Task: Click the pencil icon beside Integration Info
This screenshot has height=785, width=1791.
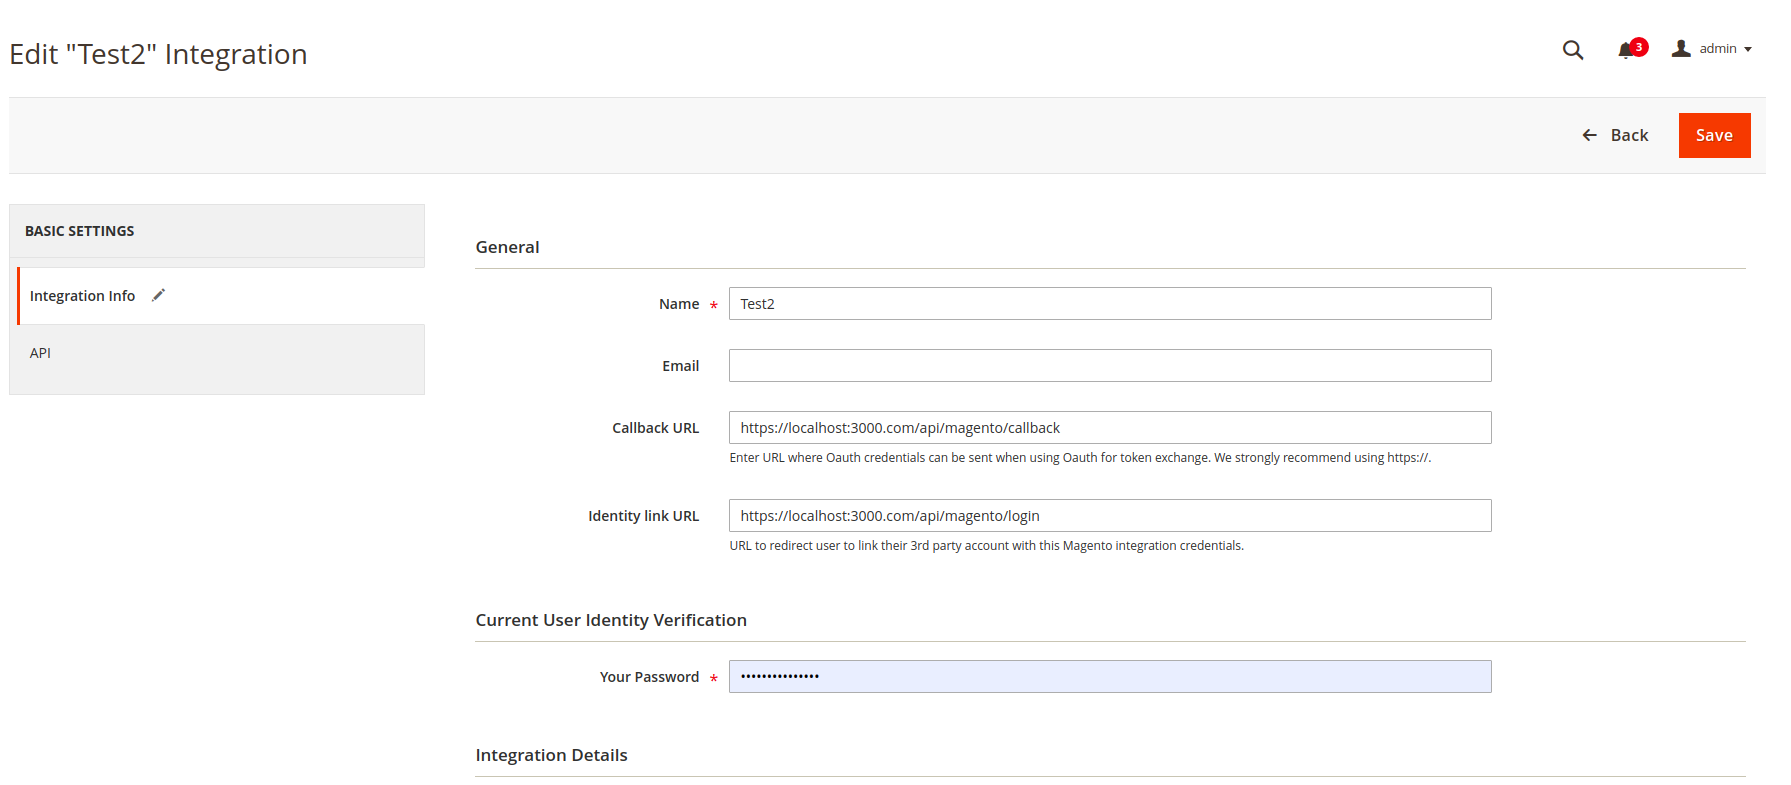Action: (158, 295)
